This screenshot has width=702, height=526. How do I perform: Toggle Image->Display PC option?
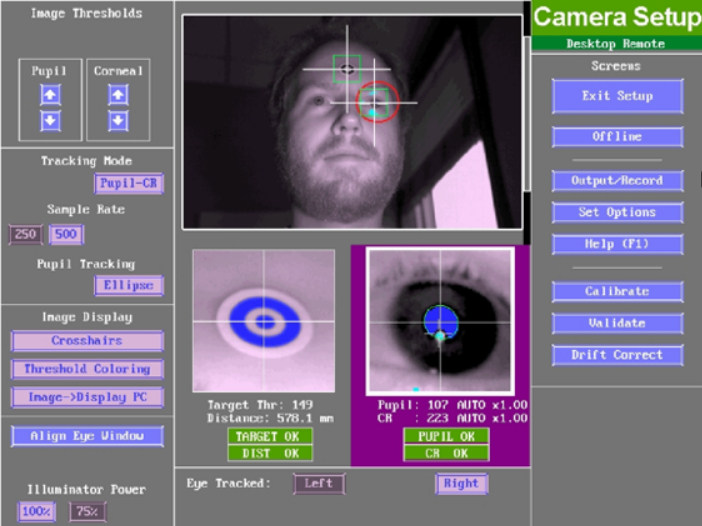pos(87,398)
